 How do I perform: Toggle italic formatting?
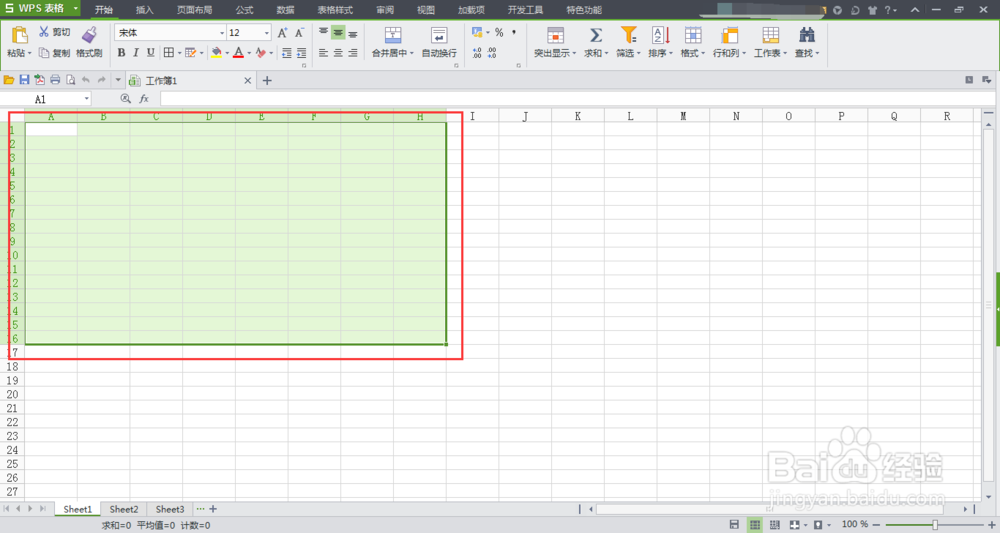136,53
